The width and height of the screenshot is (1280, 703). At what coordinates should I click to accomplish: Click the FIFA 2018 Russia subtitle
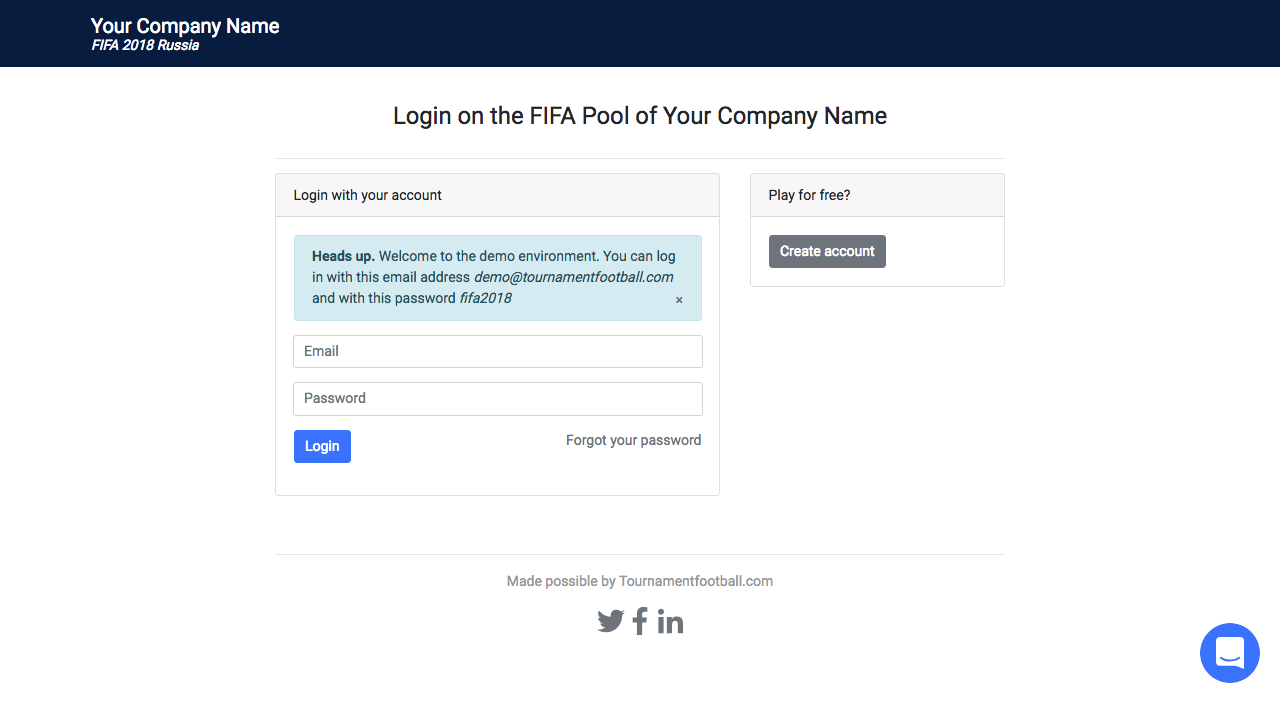[145, 45]
